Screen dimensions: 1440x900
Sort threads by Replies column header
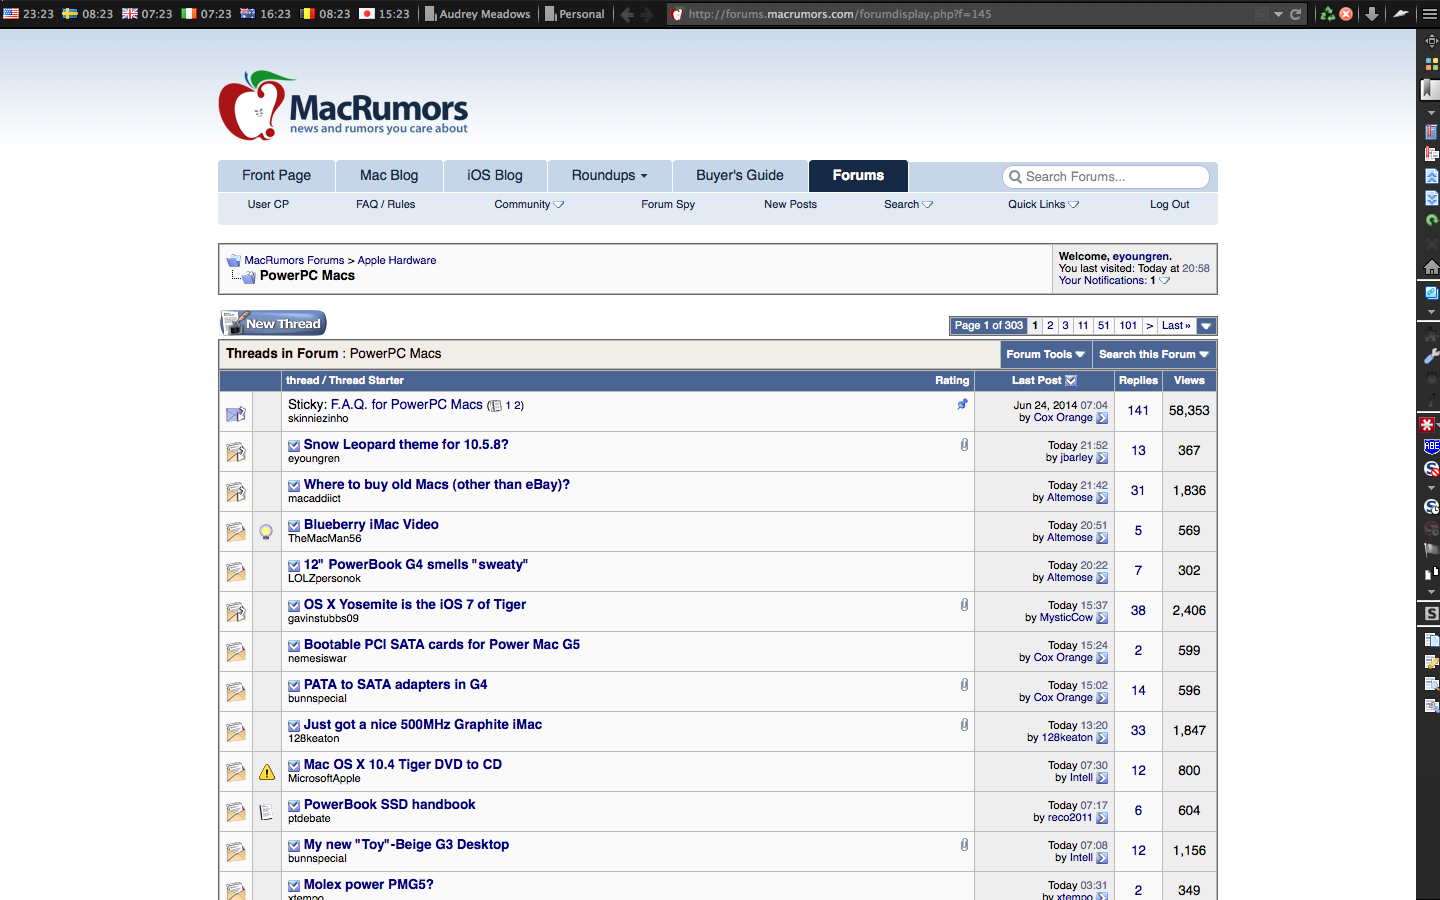point(1138,380)
